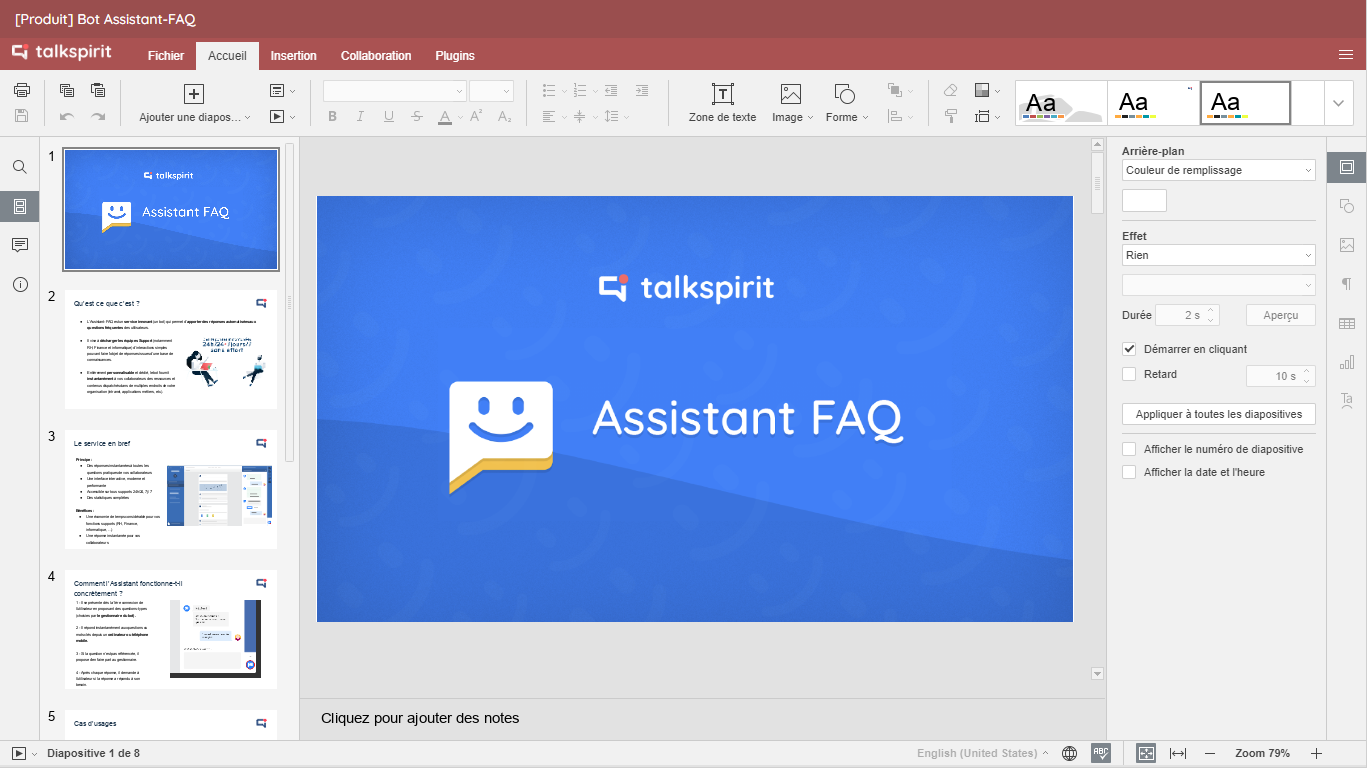Go to the Plugins tab
The width and height of the screenshot is (1367, 768).
pyautogui.click(x=455, y=56)
